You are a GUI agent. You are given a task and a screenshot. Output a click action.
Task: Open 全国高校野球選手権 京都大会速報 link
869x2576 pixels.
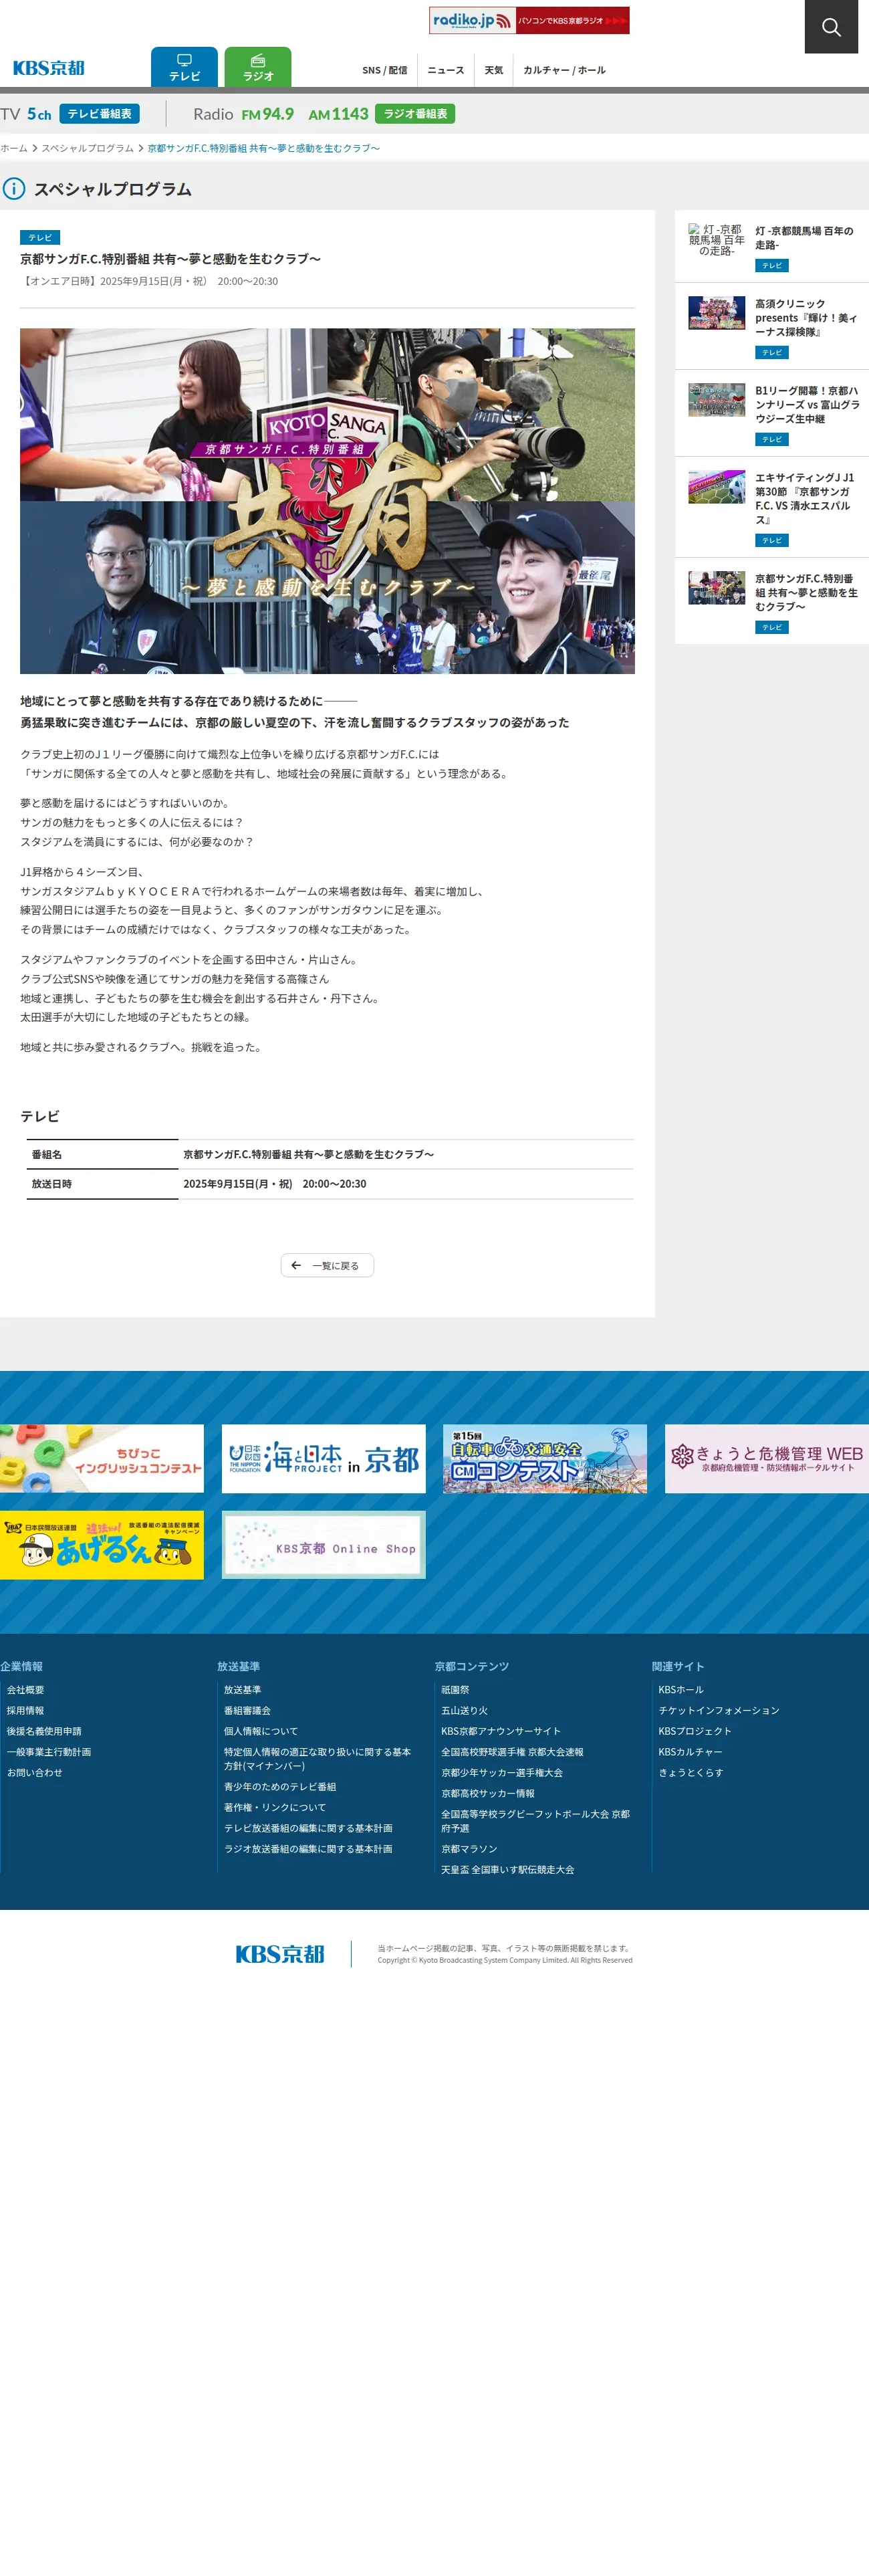[x=512, y=1752]
